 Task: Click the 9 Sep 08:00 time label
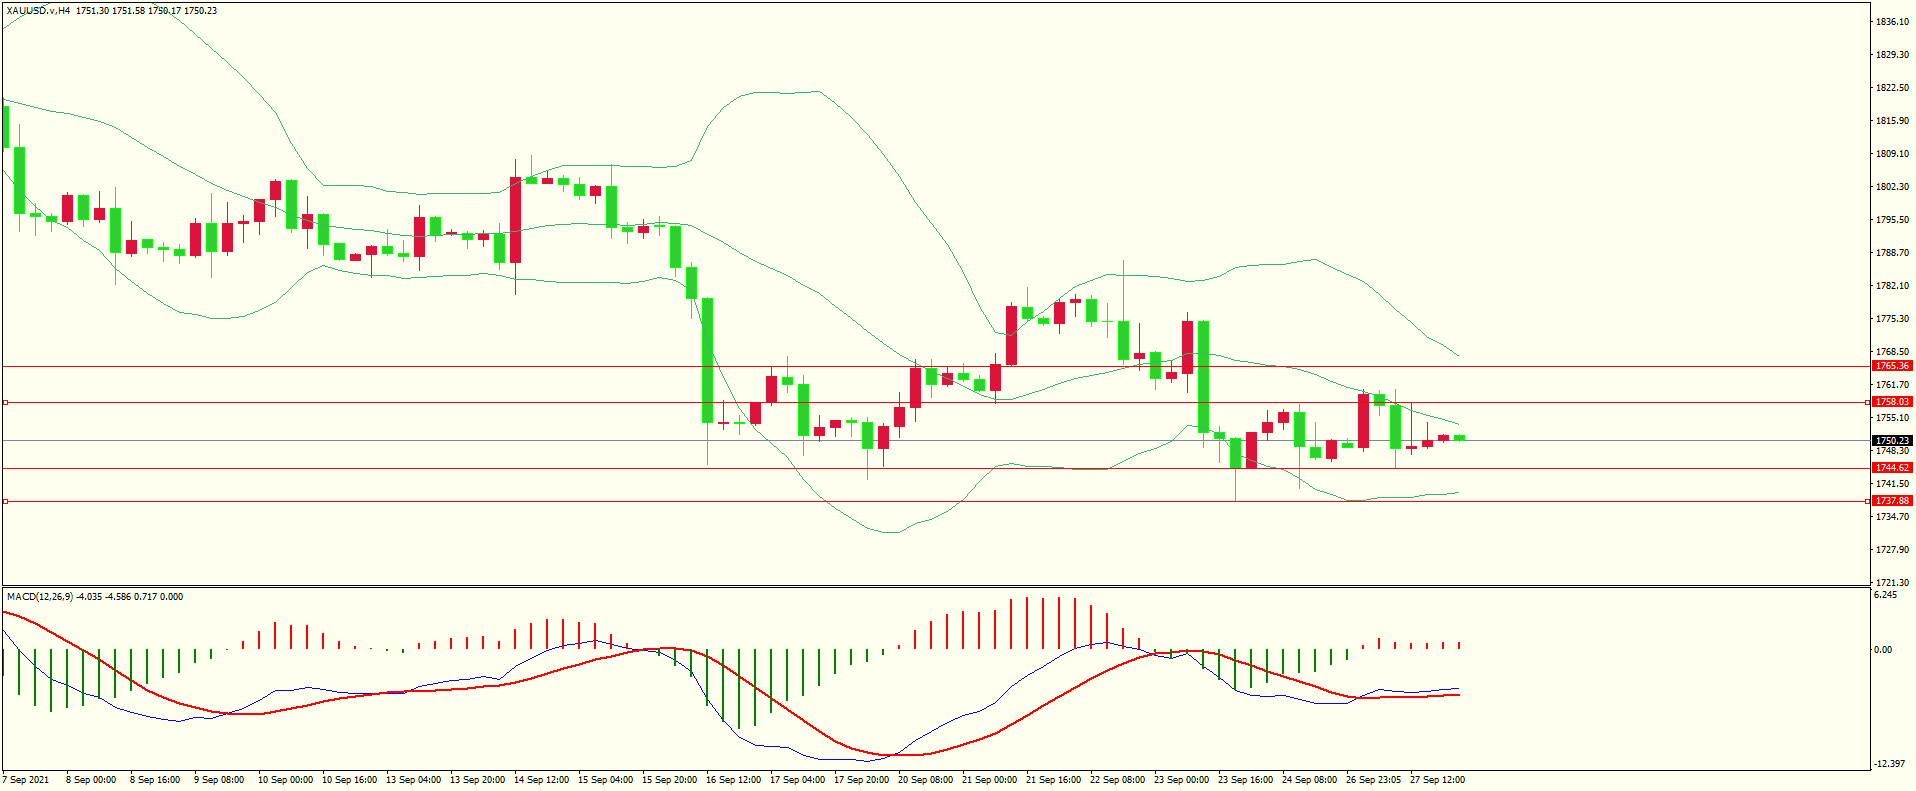[x=219, y=780]
